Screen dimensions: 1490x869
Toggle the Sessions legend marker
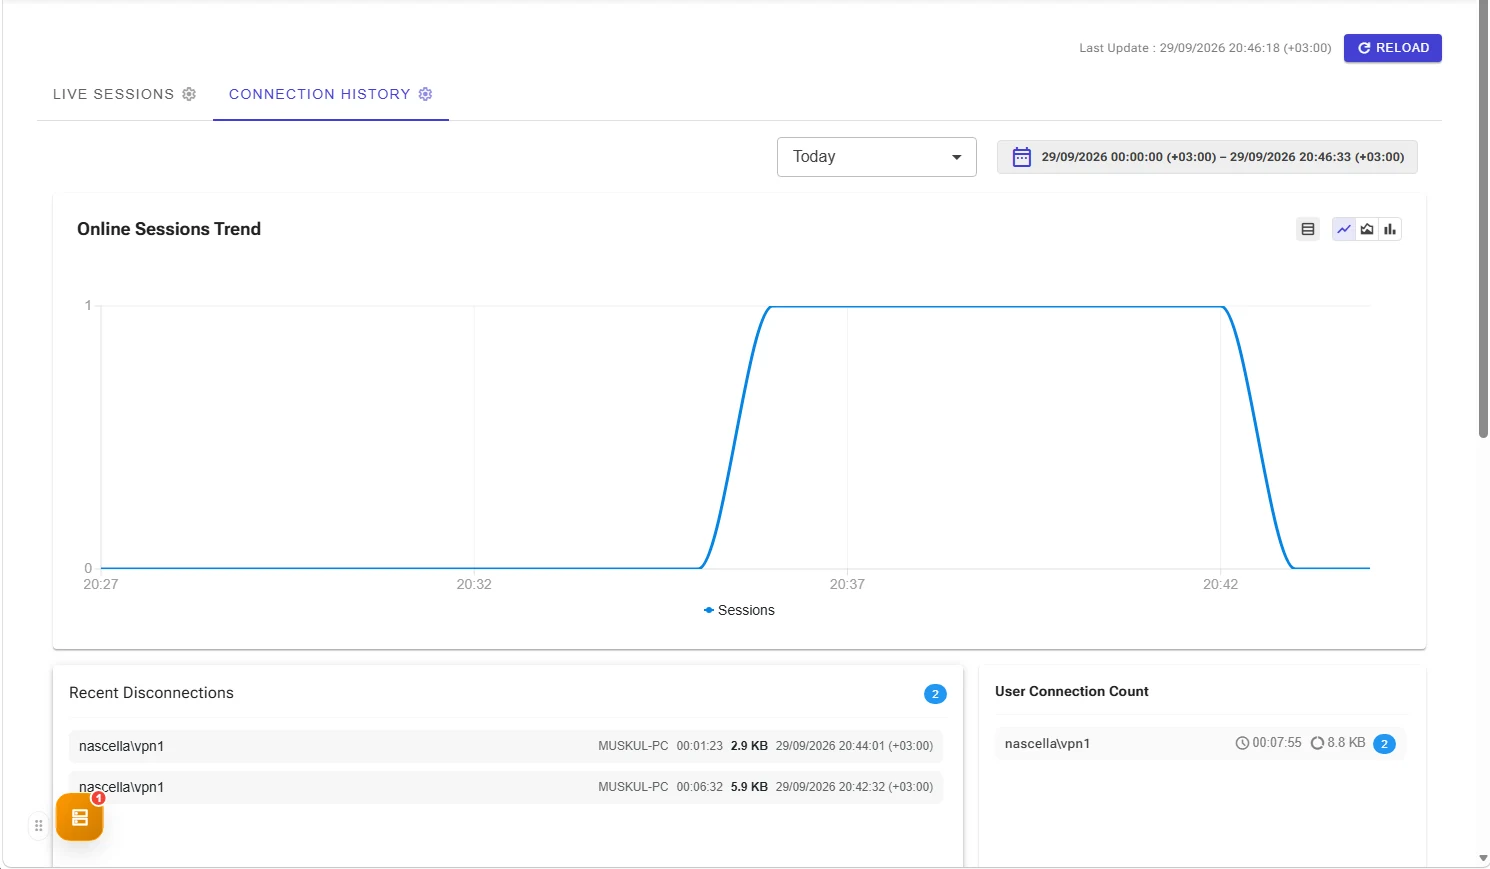pyautogui.click(x=709, y=610)
